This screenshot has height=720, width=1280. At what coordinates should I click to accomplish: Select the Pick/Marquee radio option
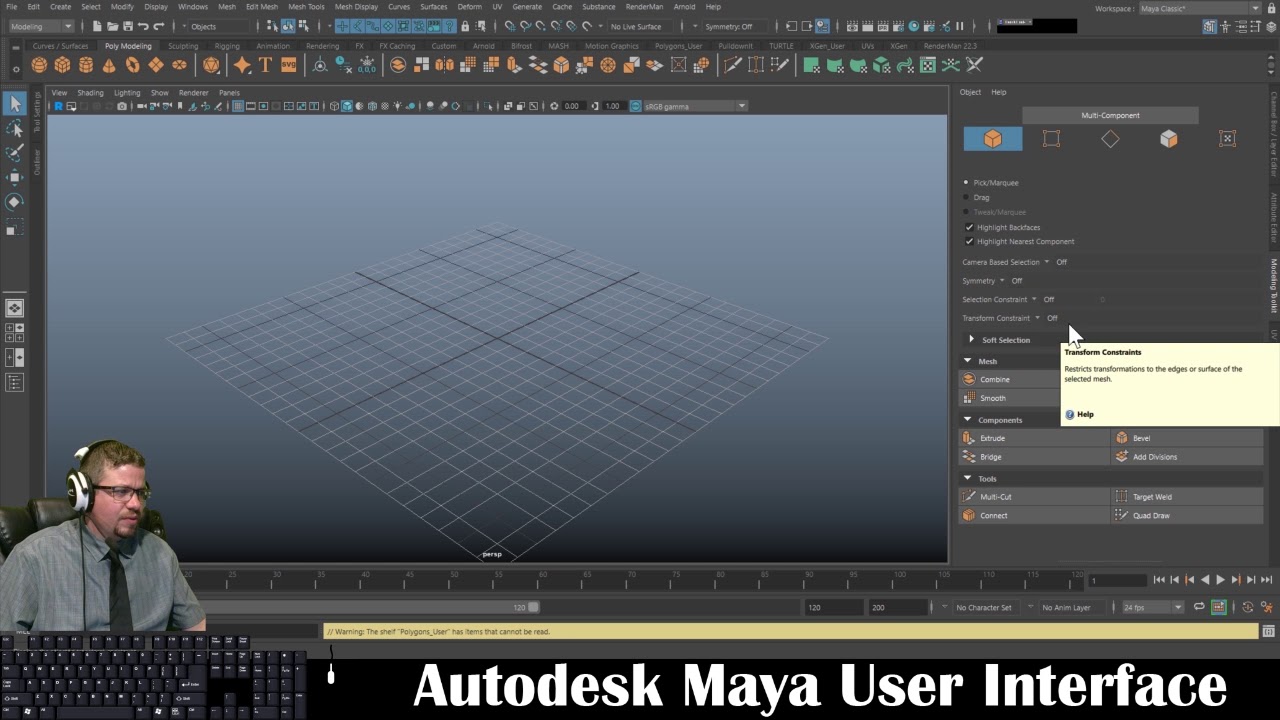[966, 183]
